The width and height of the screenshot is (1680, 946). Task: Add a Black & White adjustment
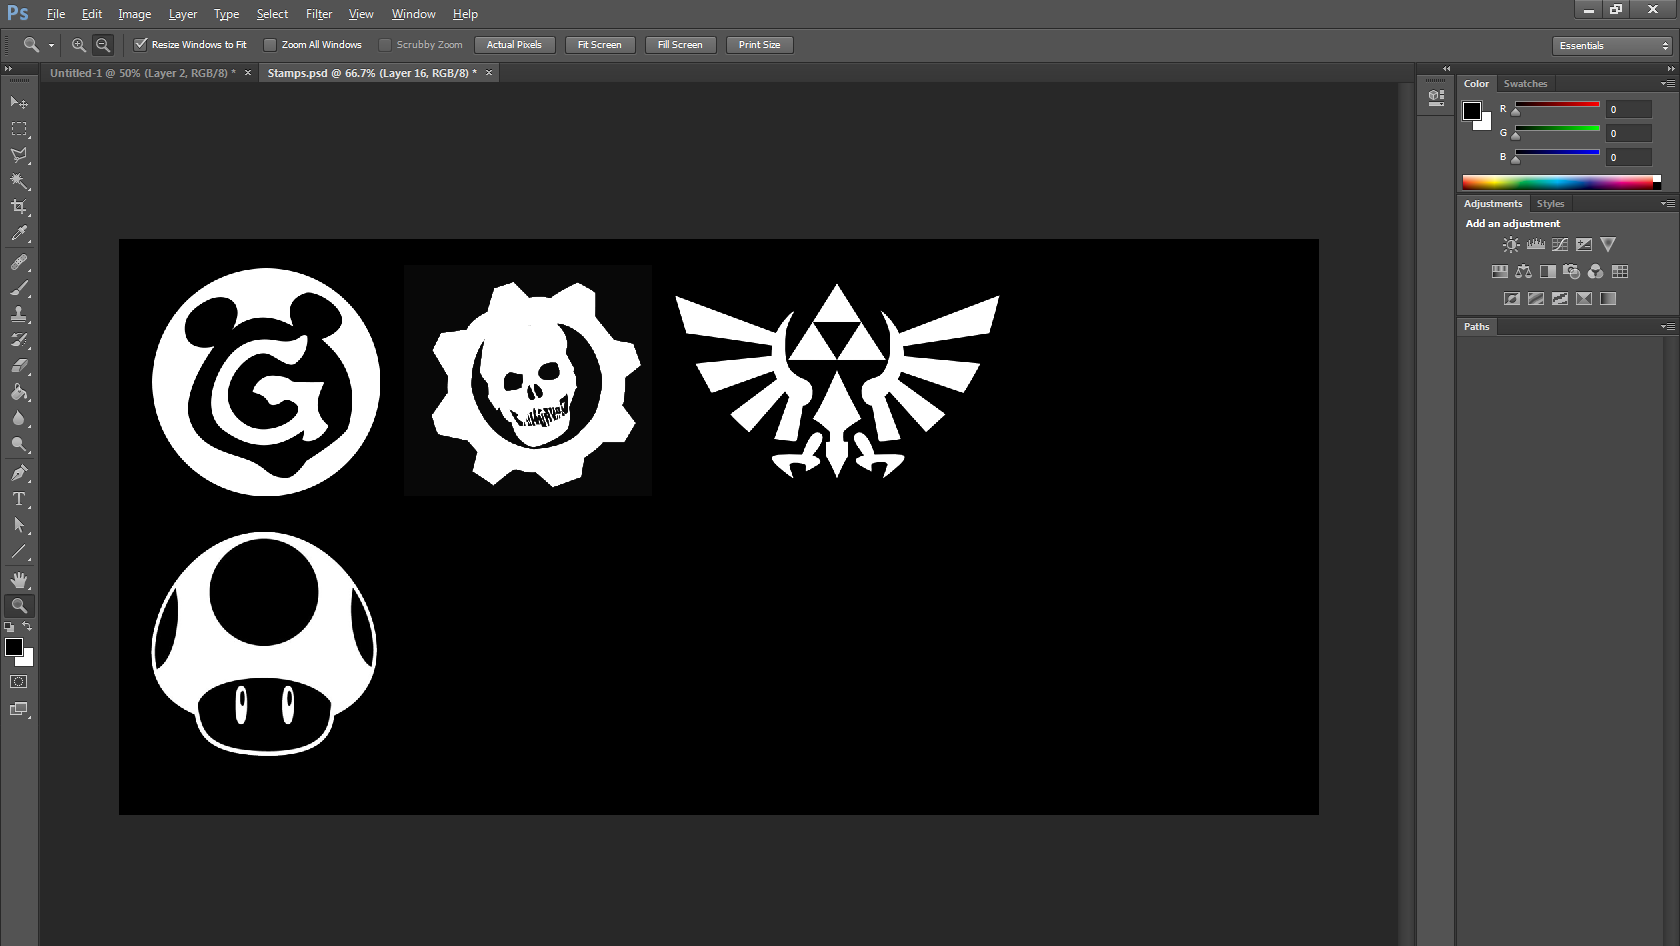click(x=1548, y=271)
